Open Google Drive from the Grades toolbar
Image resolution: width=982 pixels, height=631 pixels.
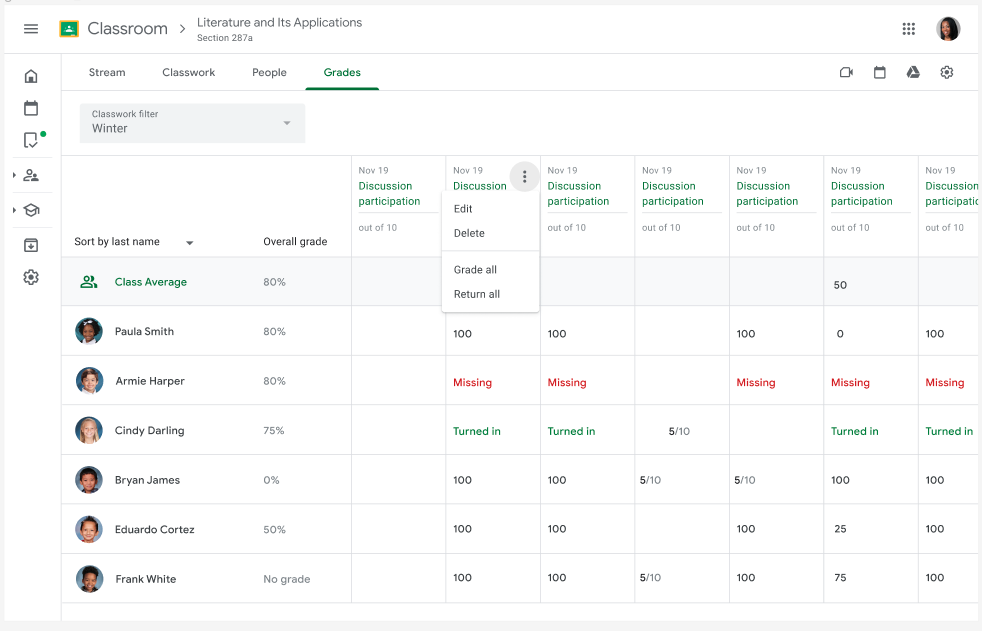point(912,72)
